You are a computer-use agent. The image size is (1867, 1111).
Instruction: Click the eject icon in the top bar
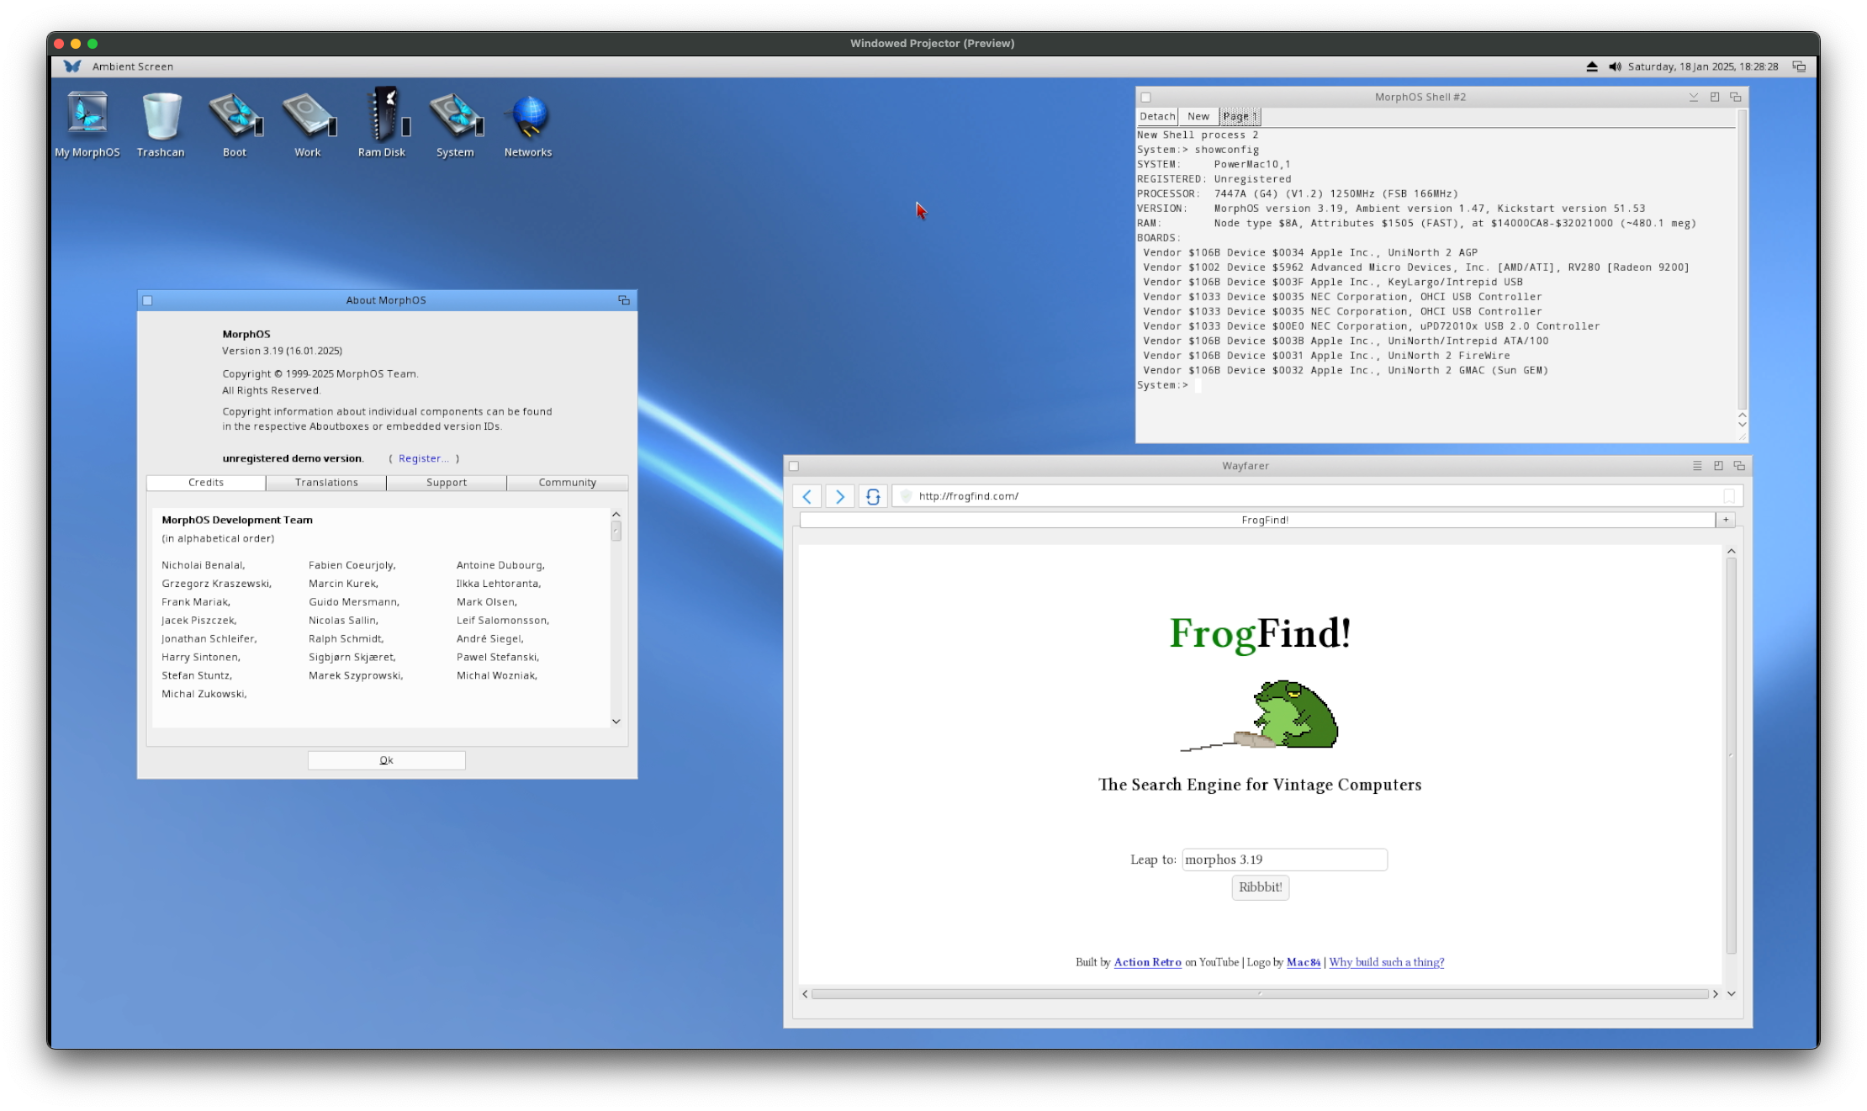pos(1592,66)
